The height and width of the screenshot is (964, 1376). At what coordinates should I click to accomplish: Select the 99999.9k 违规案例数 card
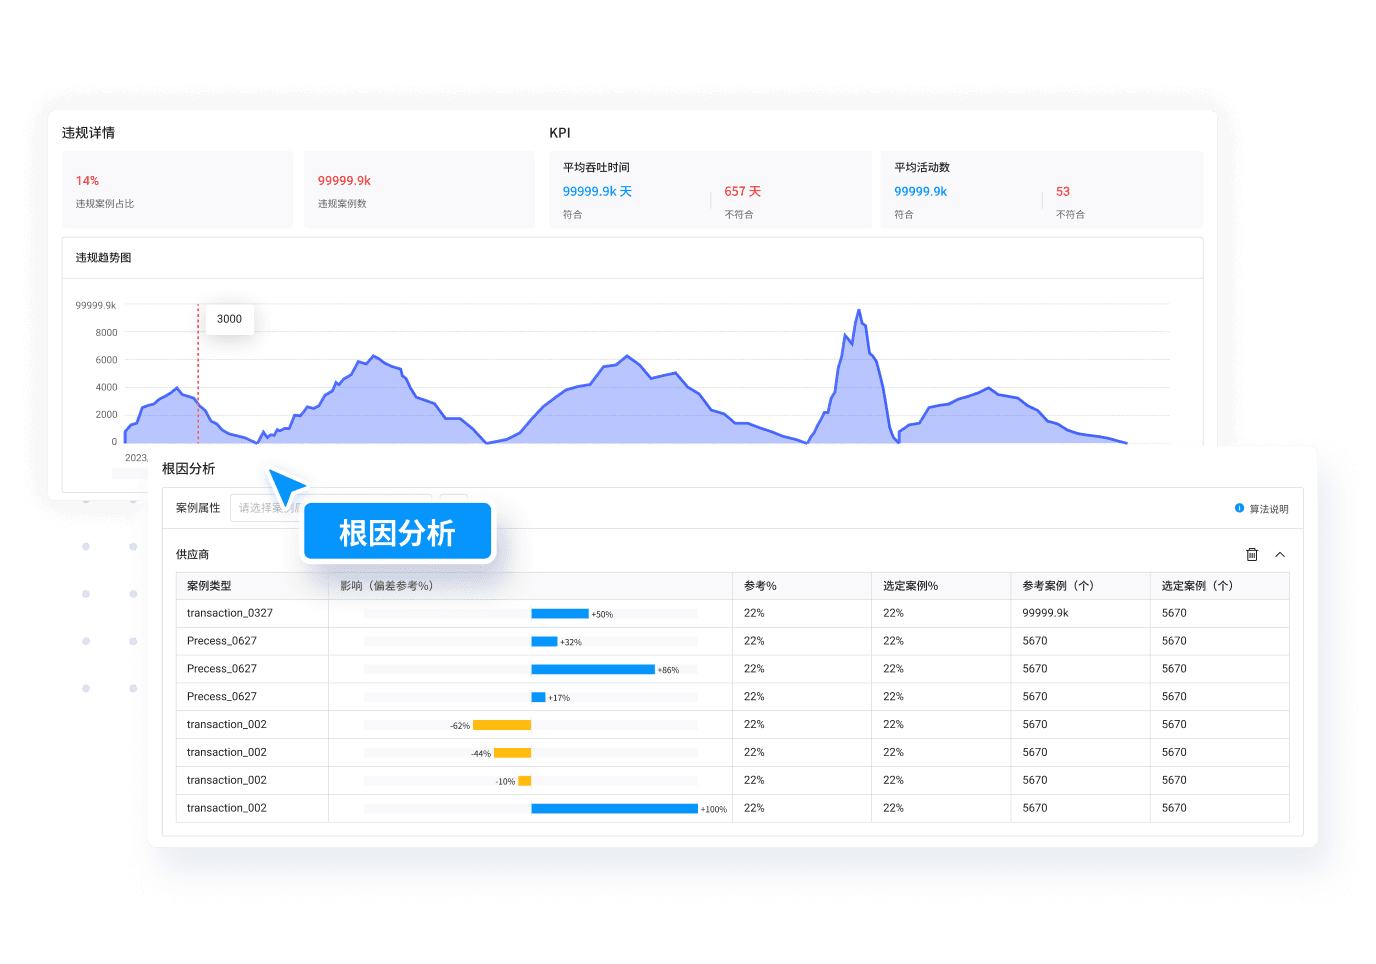419,190
